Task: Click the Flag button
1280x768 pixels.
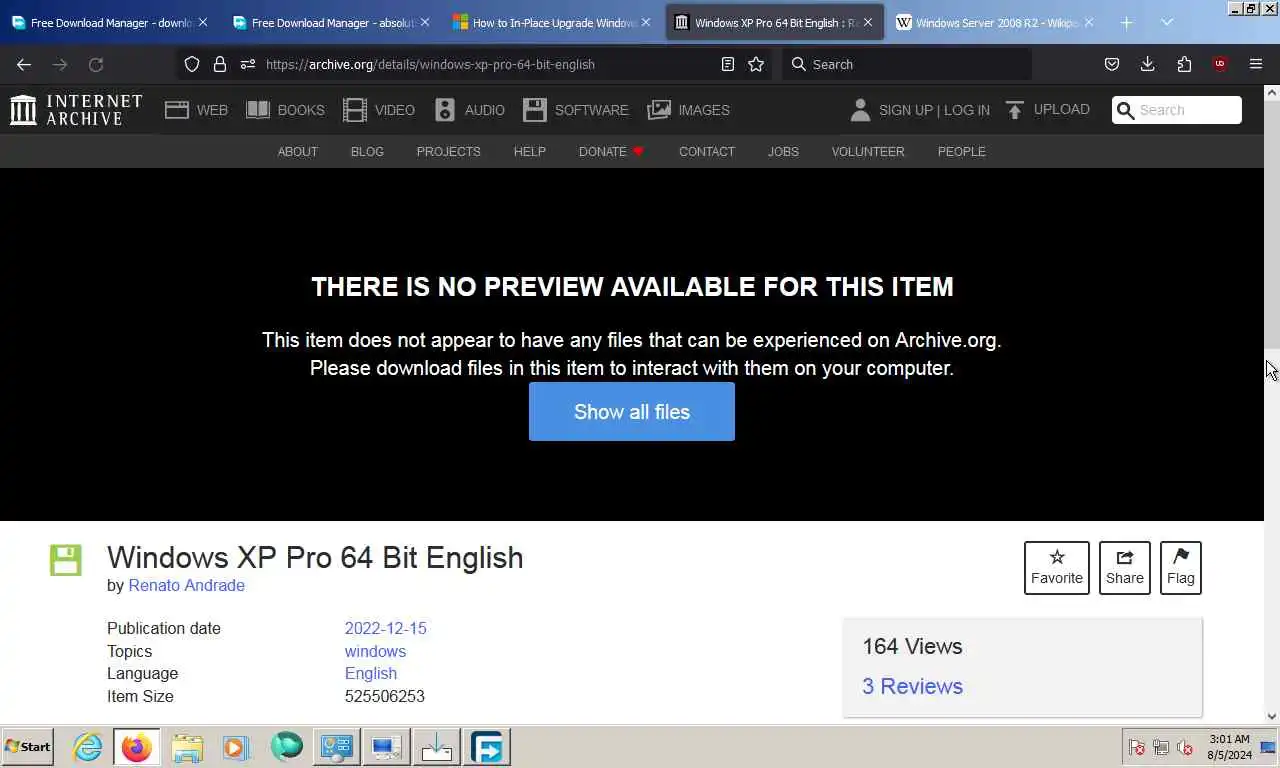Action: pyautogui.click(x=1181, y=567)
